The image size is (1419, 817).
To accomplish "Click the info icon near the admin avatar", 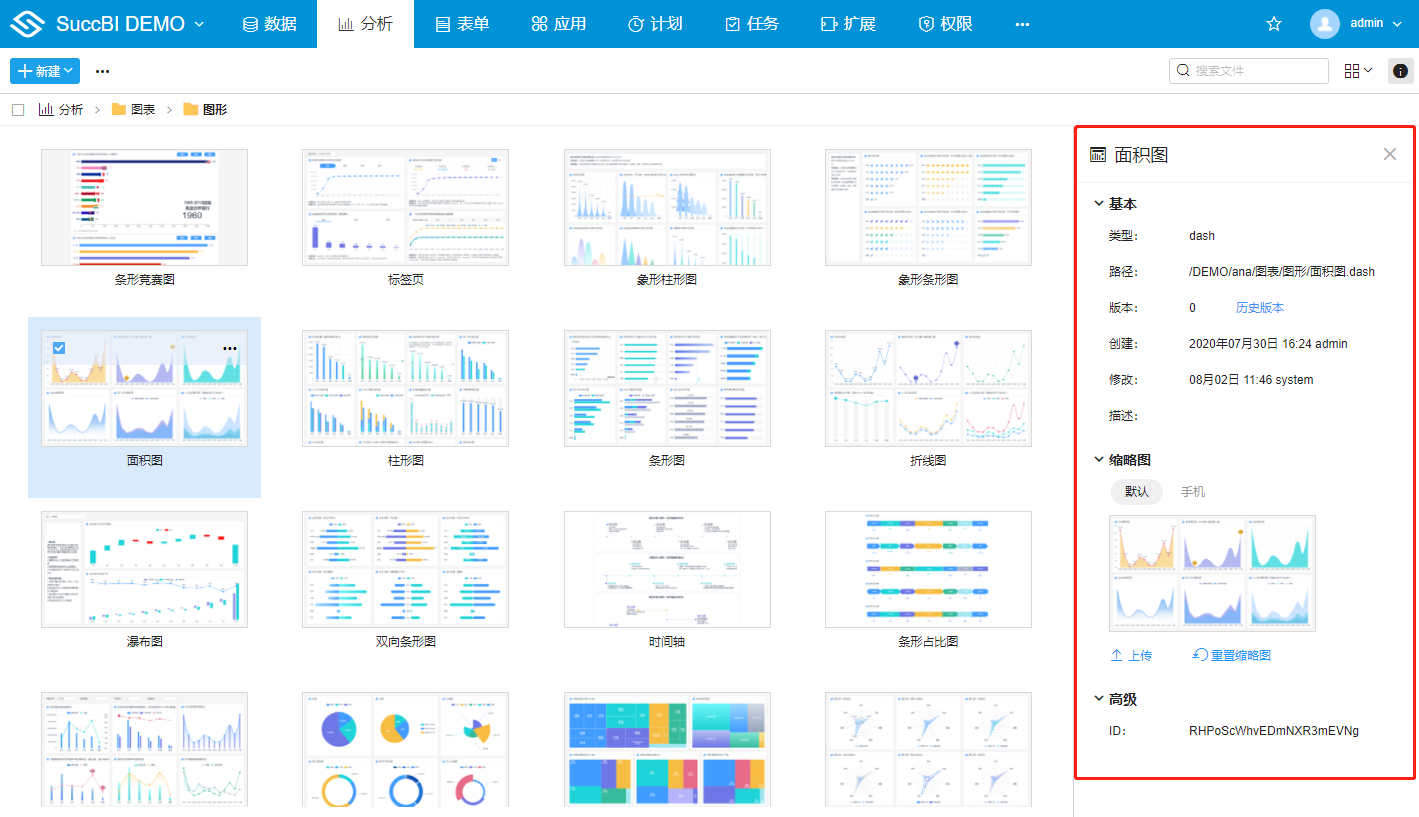I will pos(1400,71).
